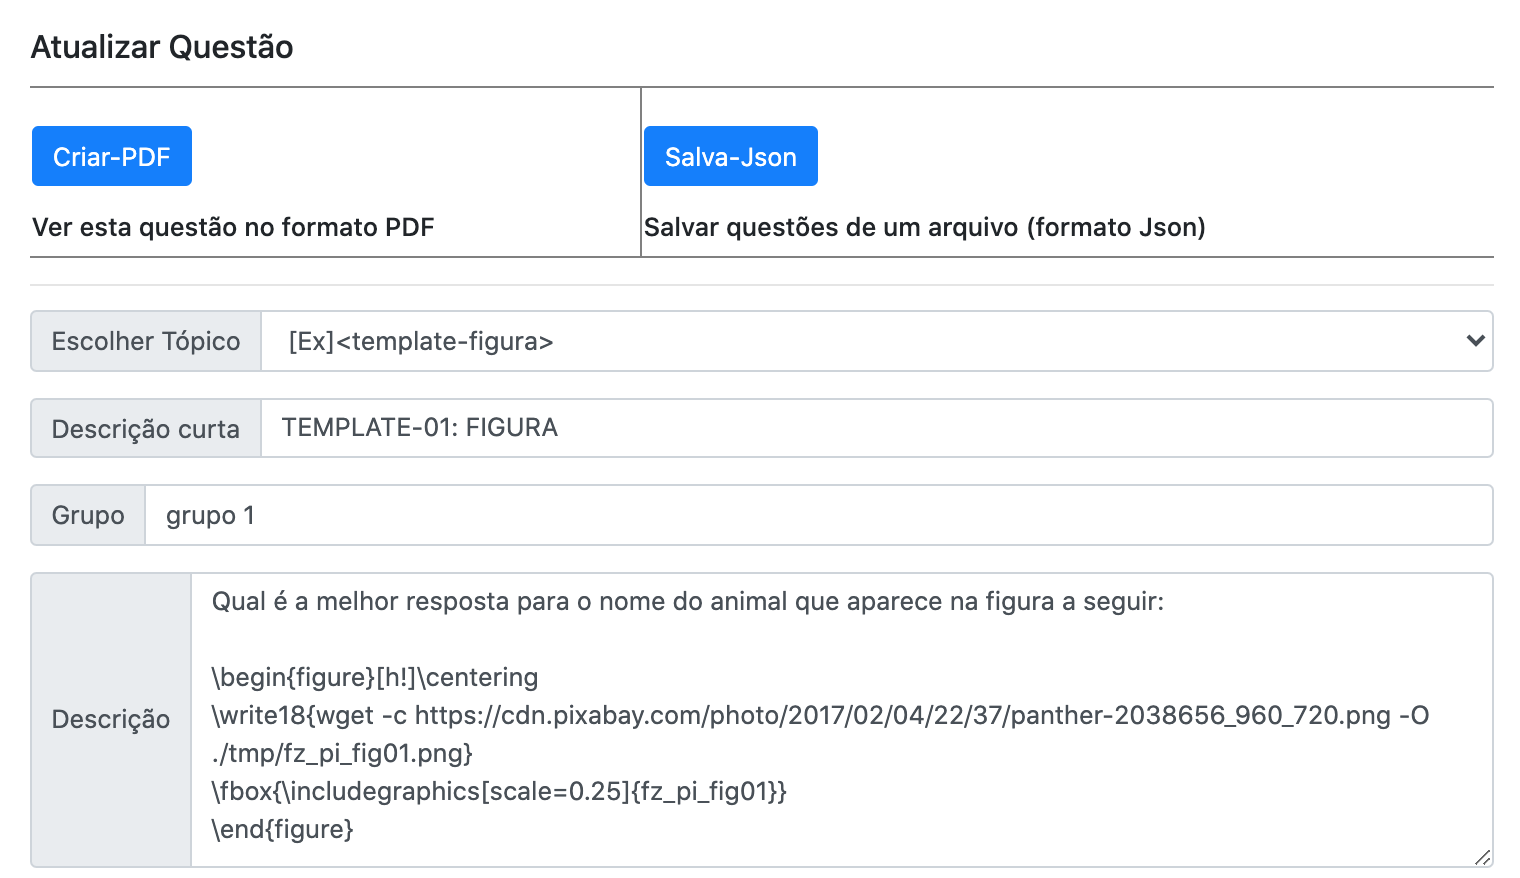Place cursor on the \begin{figure}[h!]\centering line
The image size is (1520, 878).
pyautogui.click(x=375, y=677)
